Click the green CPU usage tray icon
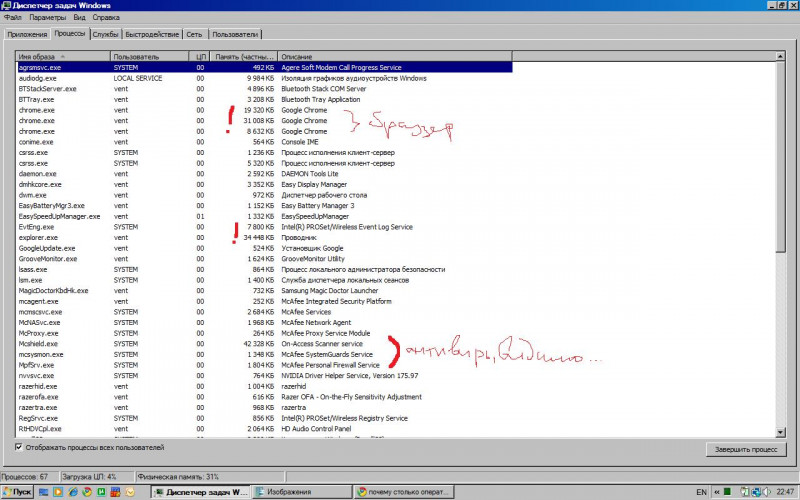The image size is (800, 500). click(727, 492)
